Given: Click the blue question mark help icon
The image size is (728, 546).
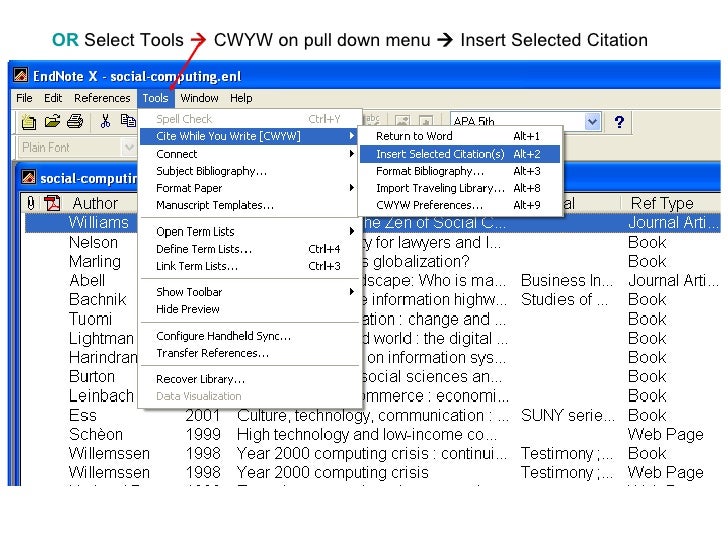Looking at the screenshot, I should tap(619, 122).
